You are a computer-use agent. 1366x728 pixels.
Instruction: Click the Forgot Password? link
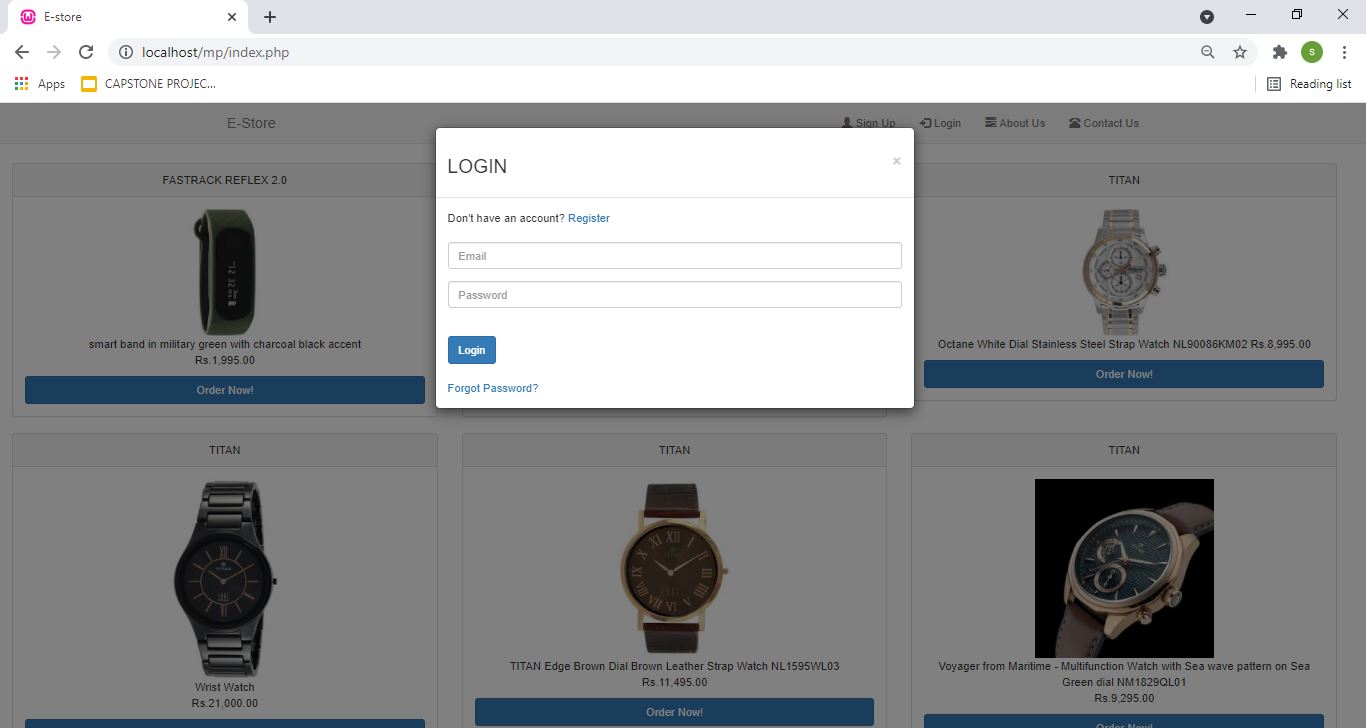[x=493, y=388]
